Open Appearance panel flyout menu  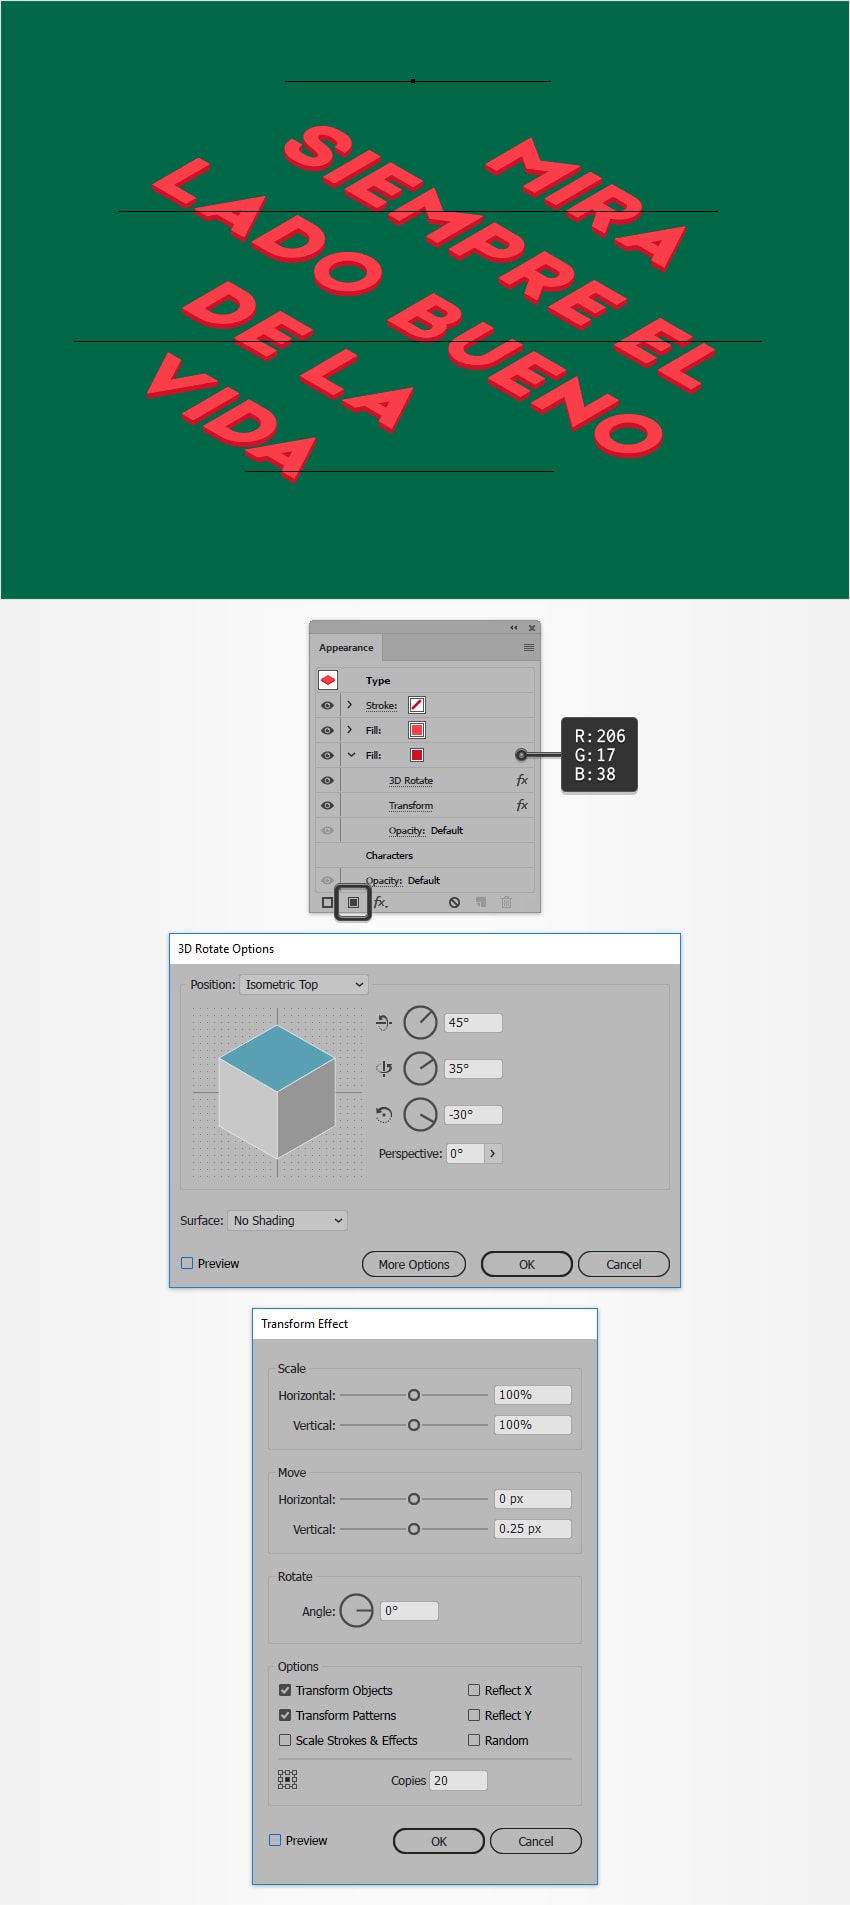point(529,648)
